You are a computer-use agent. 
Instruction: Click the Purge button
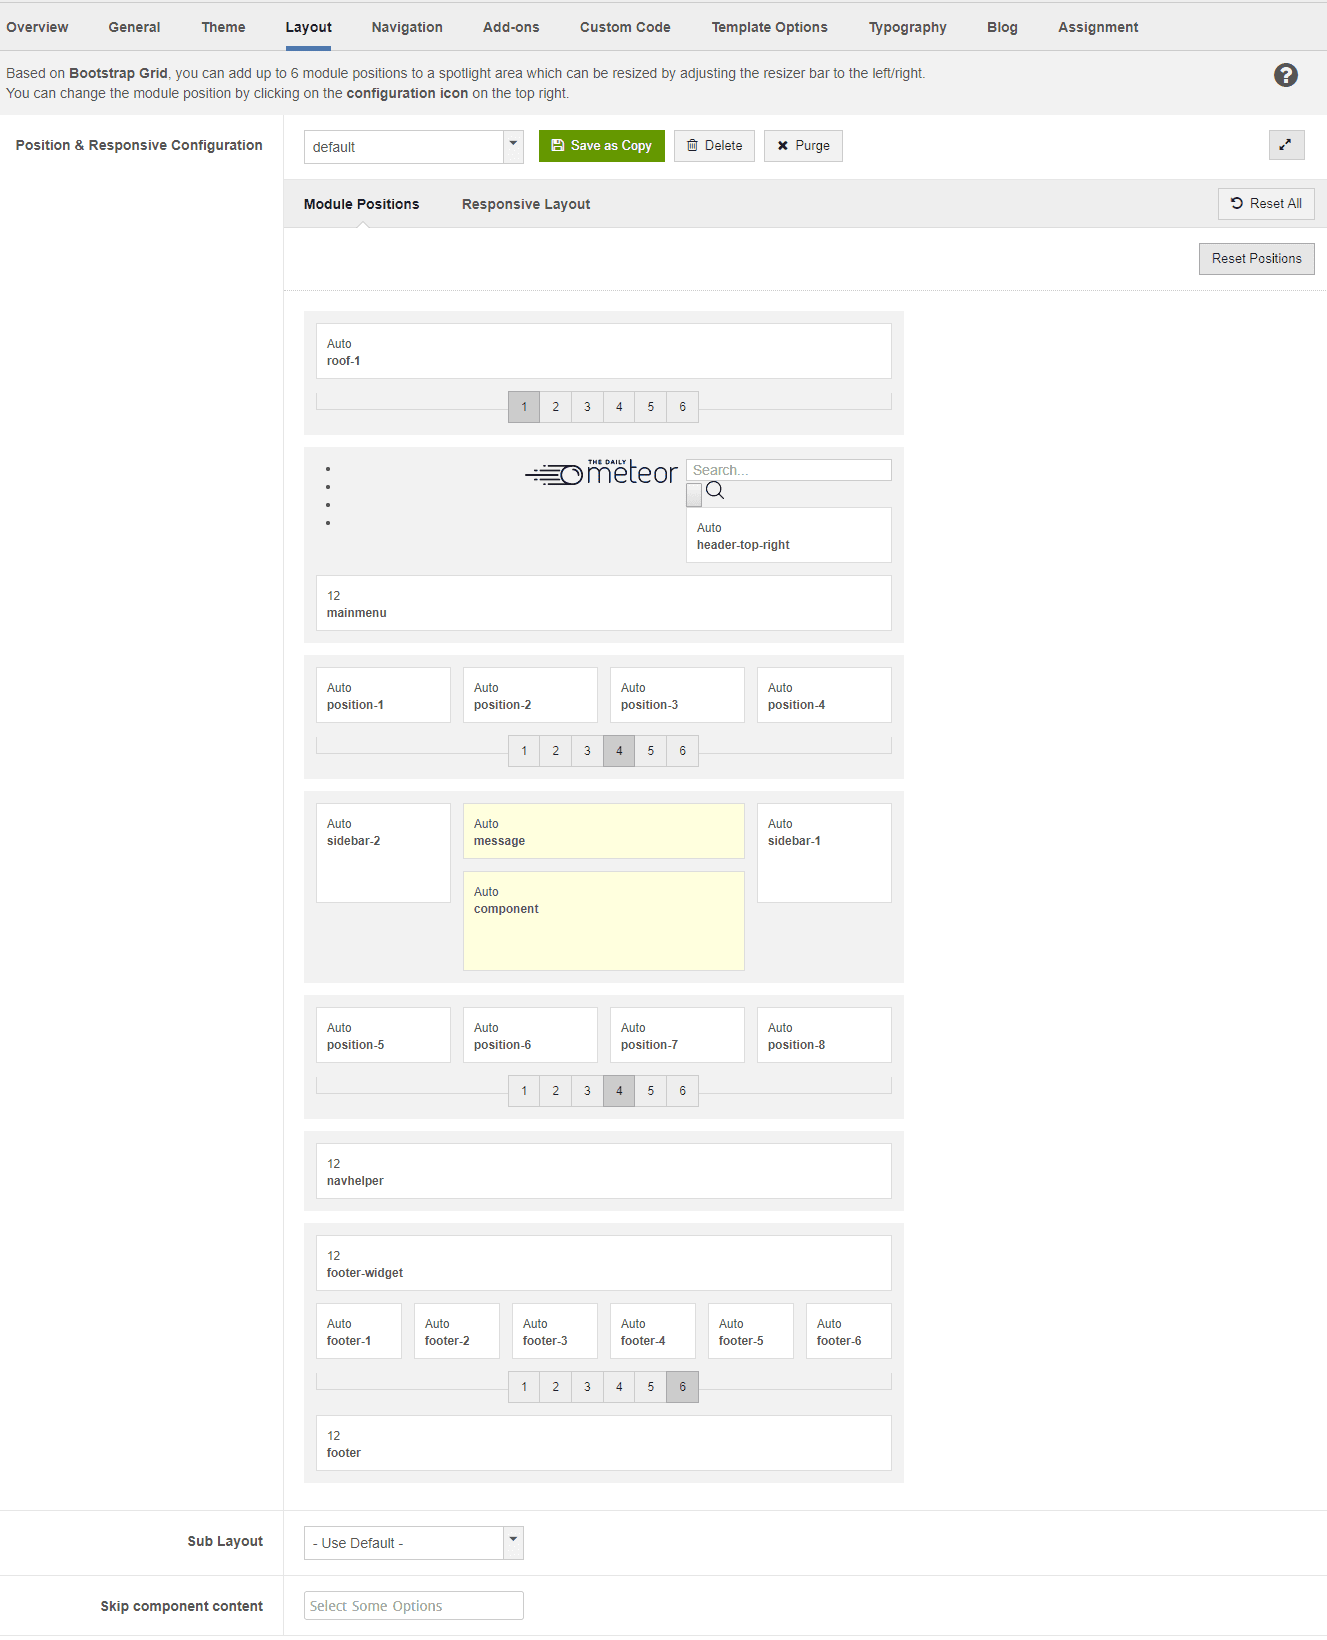(803, 146)
